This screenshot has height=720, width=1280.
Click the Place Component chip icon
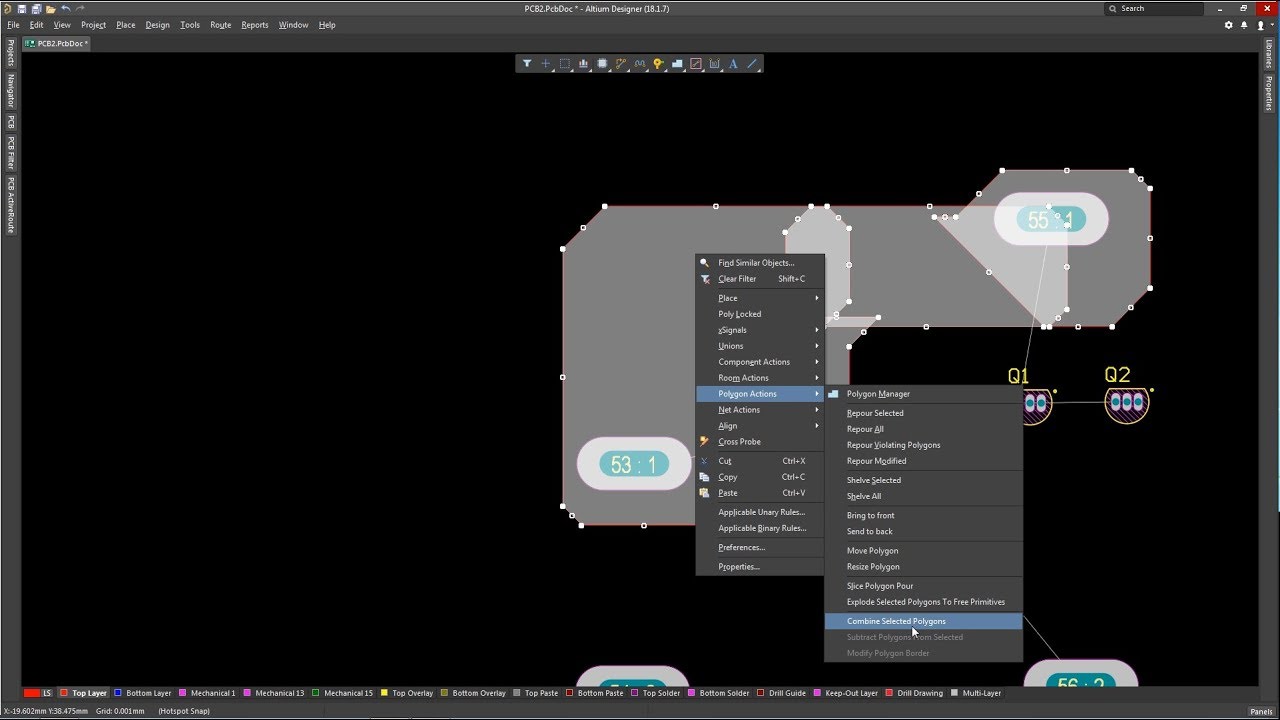[x=602, y=64]
